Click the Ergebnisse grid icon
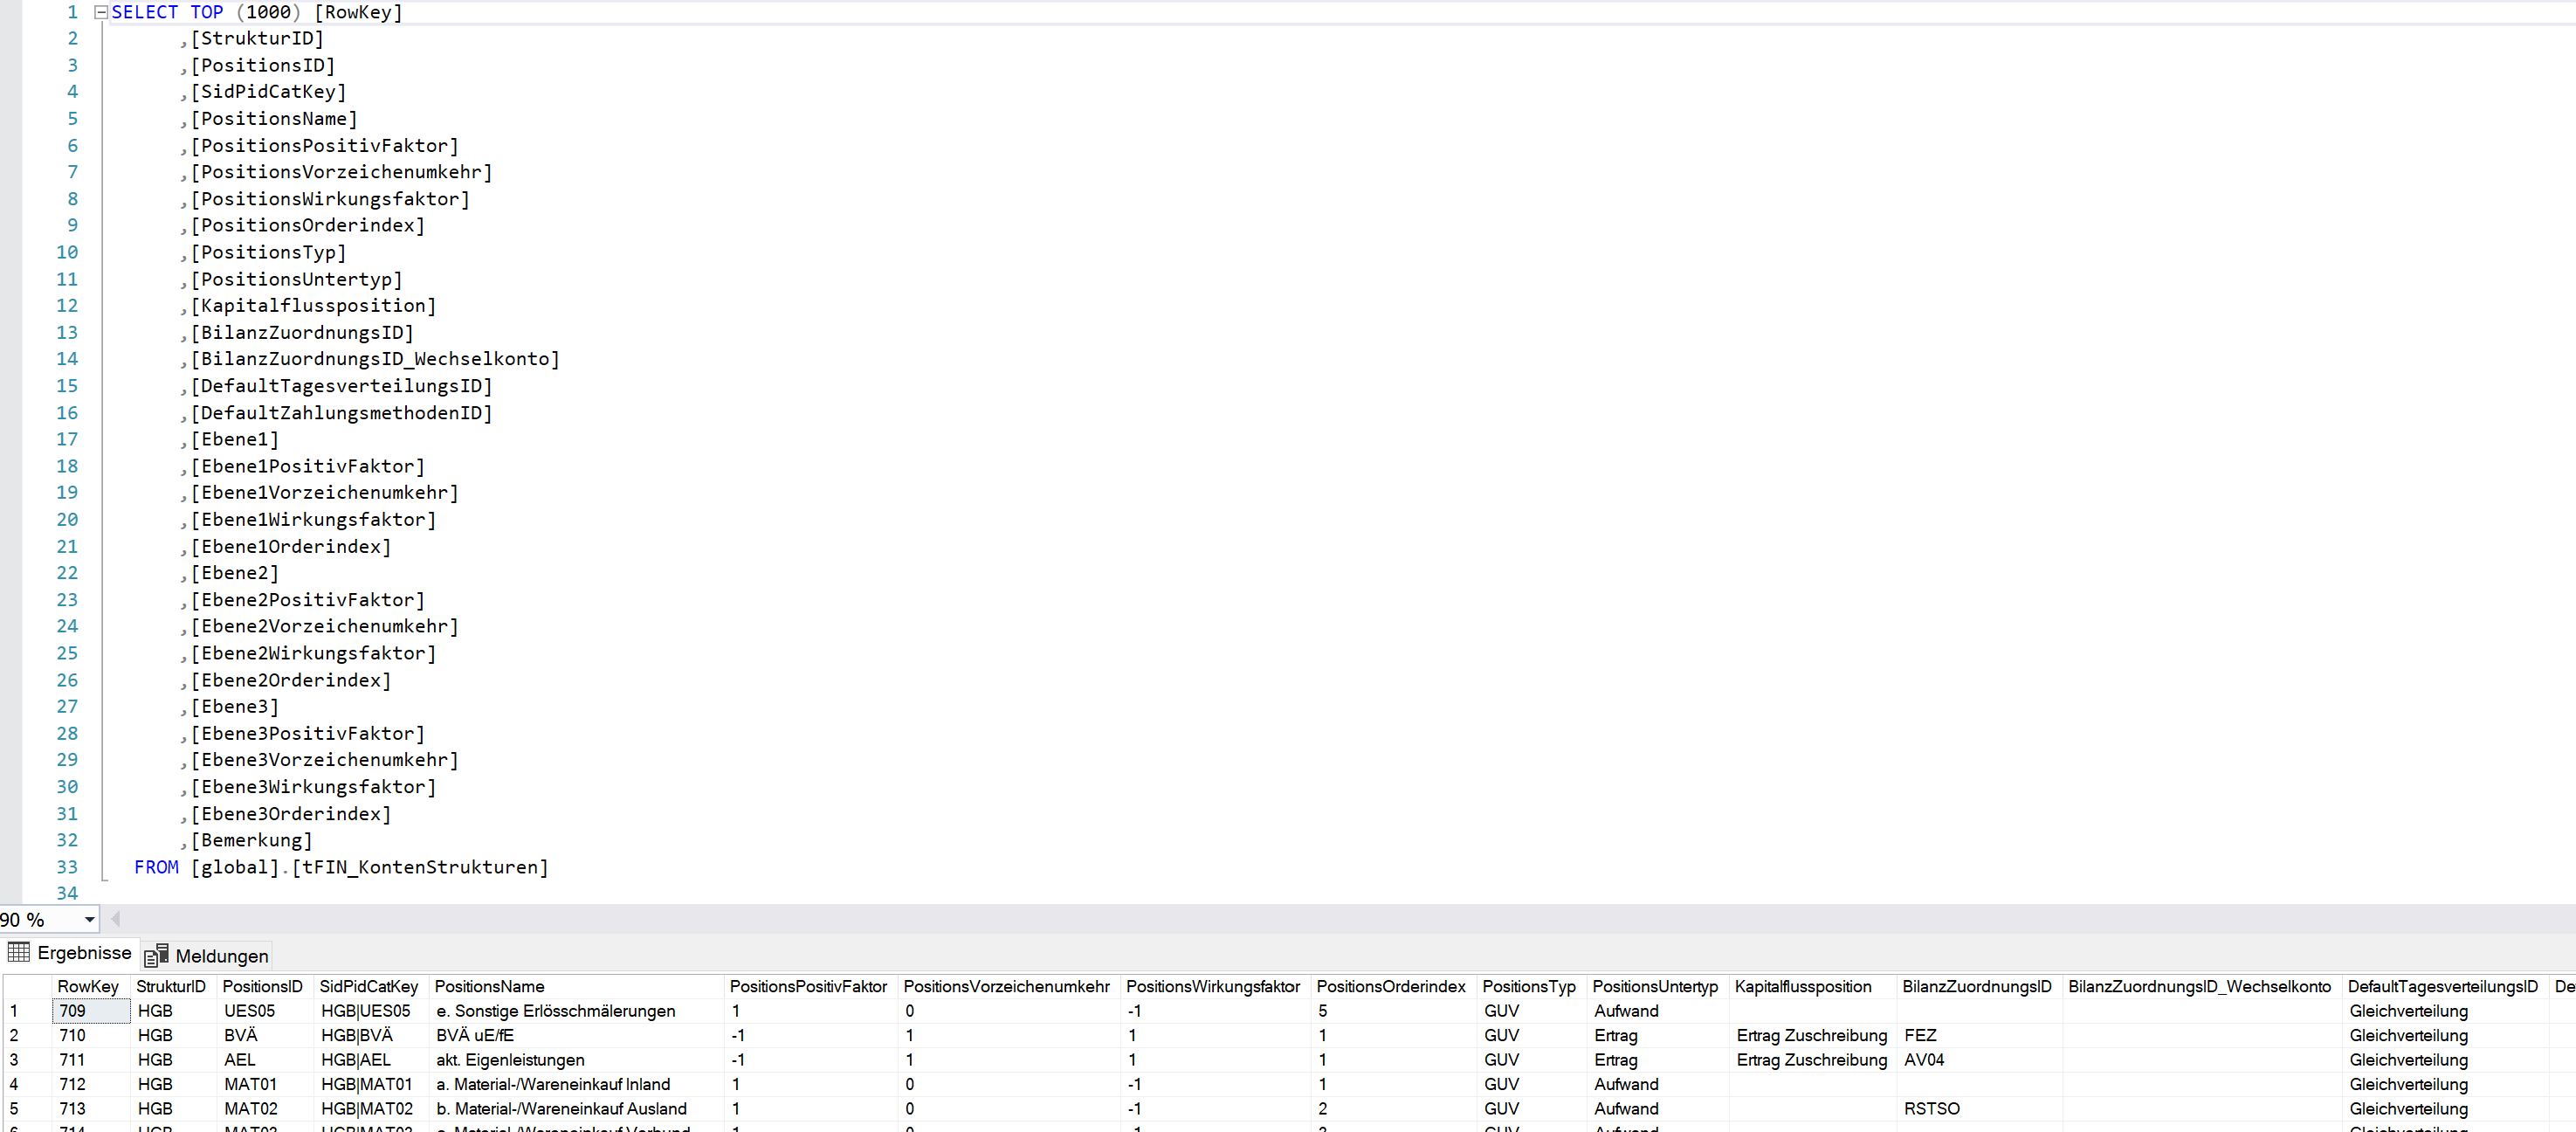The width and height of the screenshot is (2576, 1132). tap(19, 952)
